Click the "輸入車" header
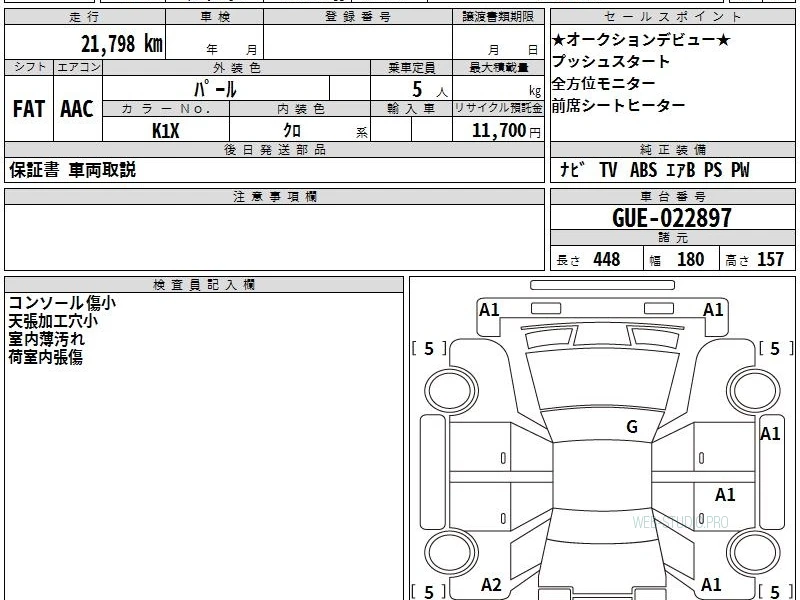This screenshot has width=800, height=600. click(x=411, y=109)
